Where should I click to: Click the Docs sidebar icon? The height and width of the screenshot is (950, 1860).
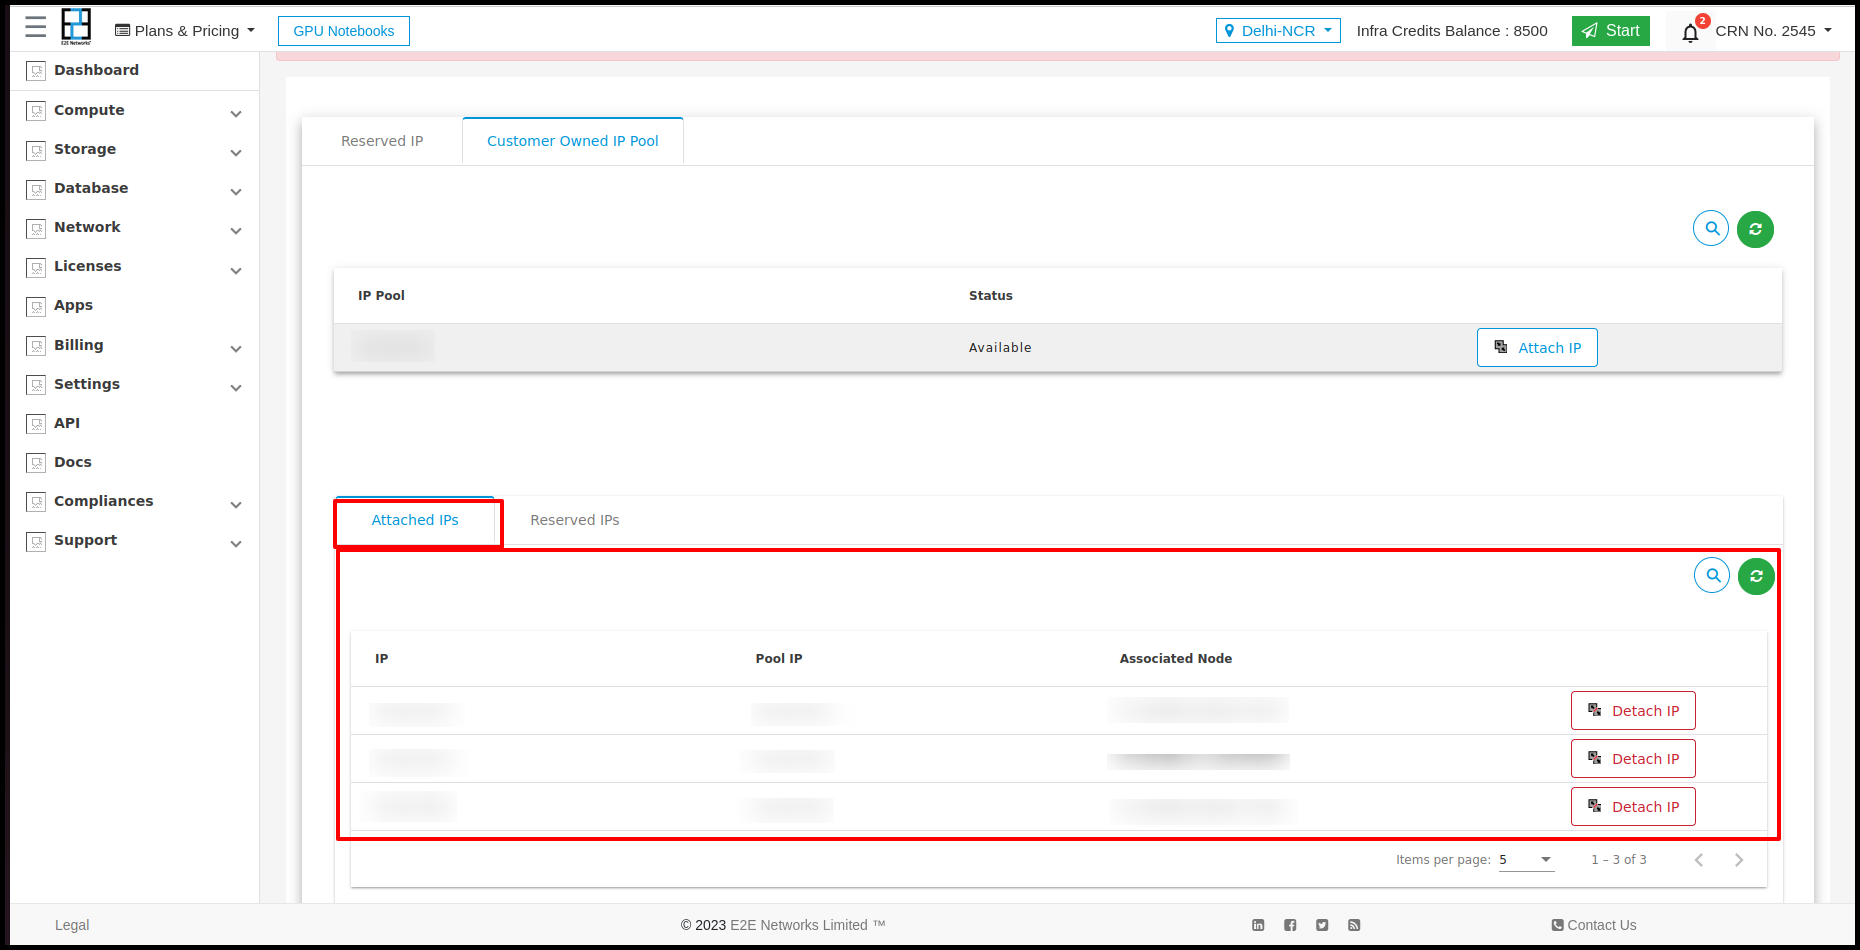(x=36, y=463)
